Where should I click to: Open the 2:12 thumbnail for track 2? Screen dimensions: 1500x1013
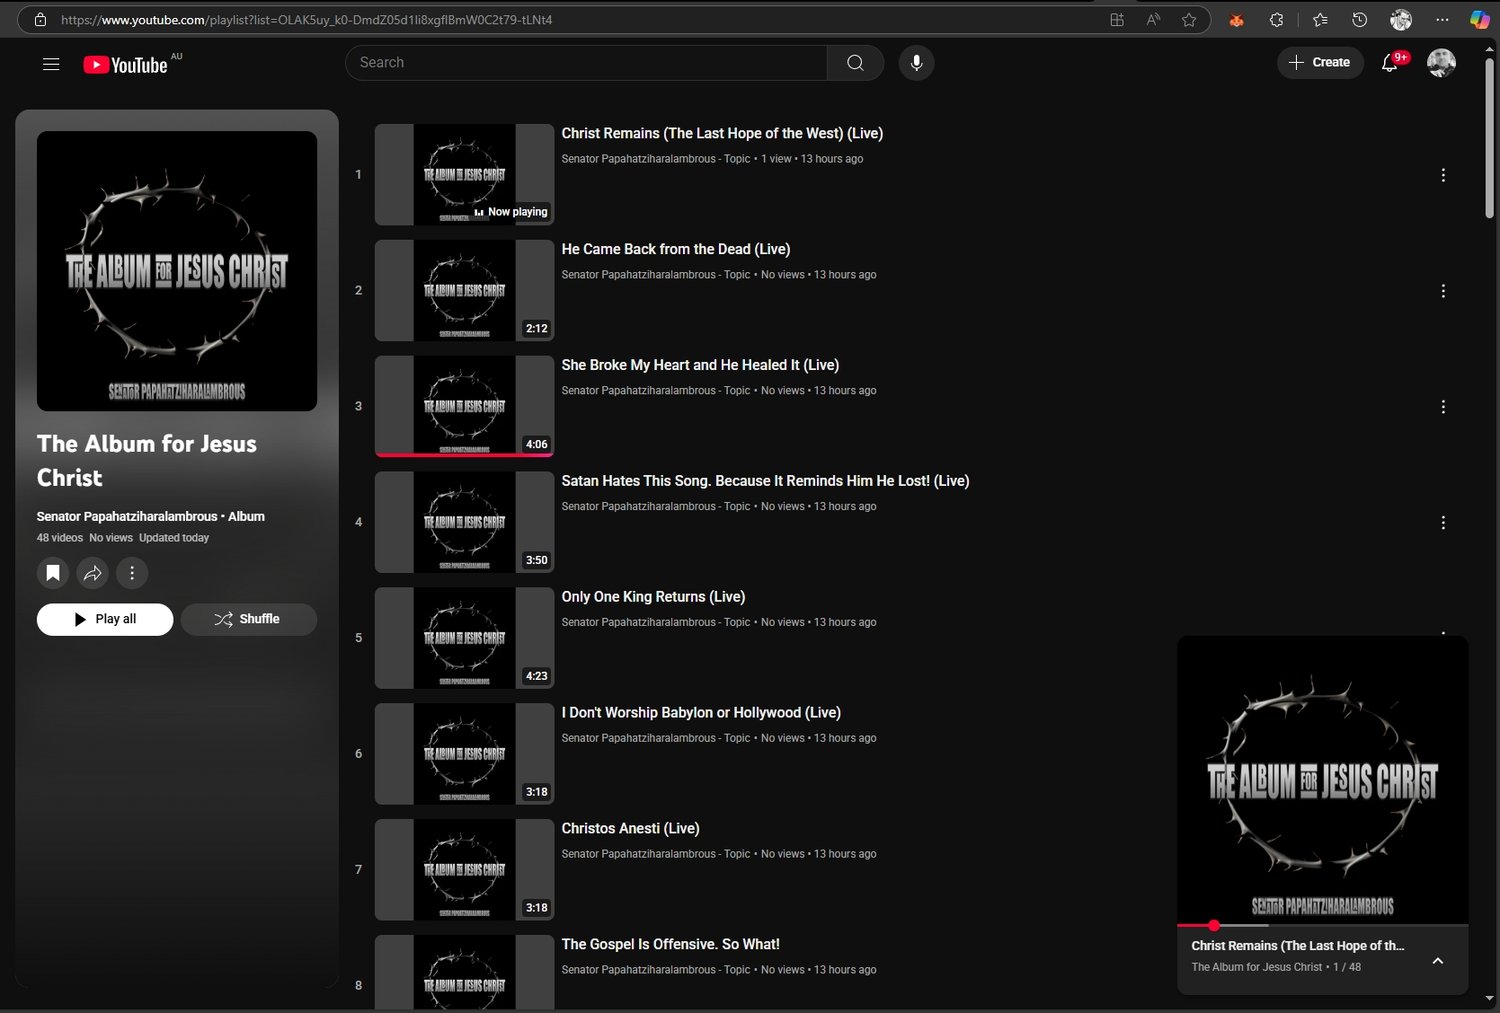coord(464,291)
